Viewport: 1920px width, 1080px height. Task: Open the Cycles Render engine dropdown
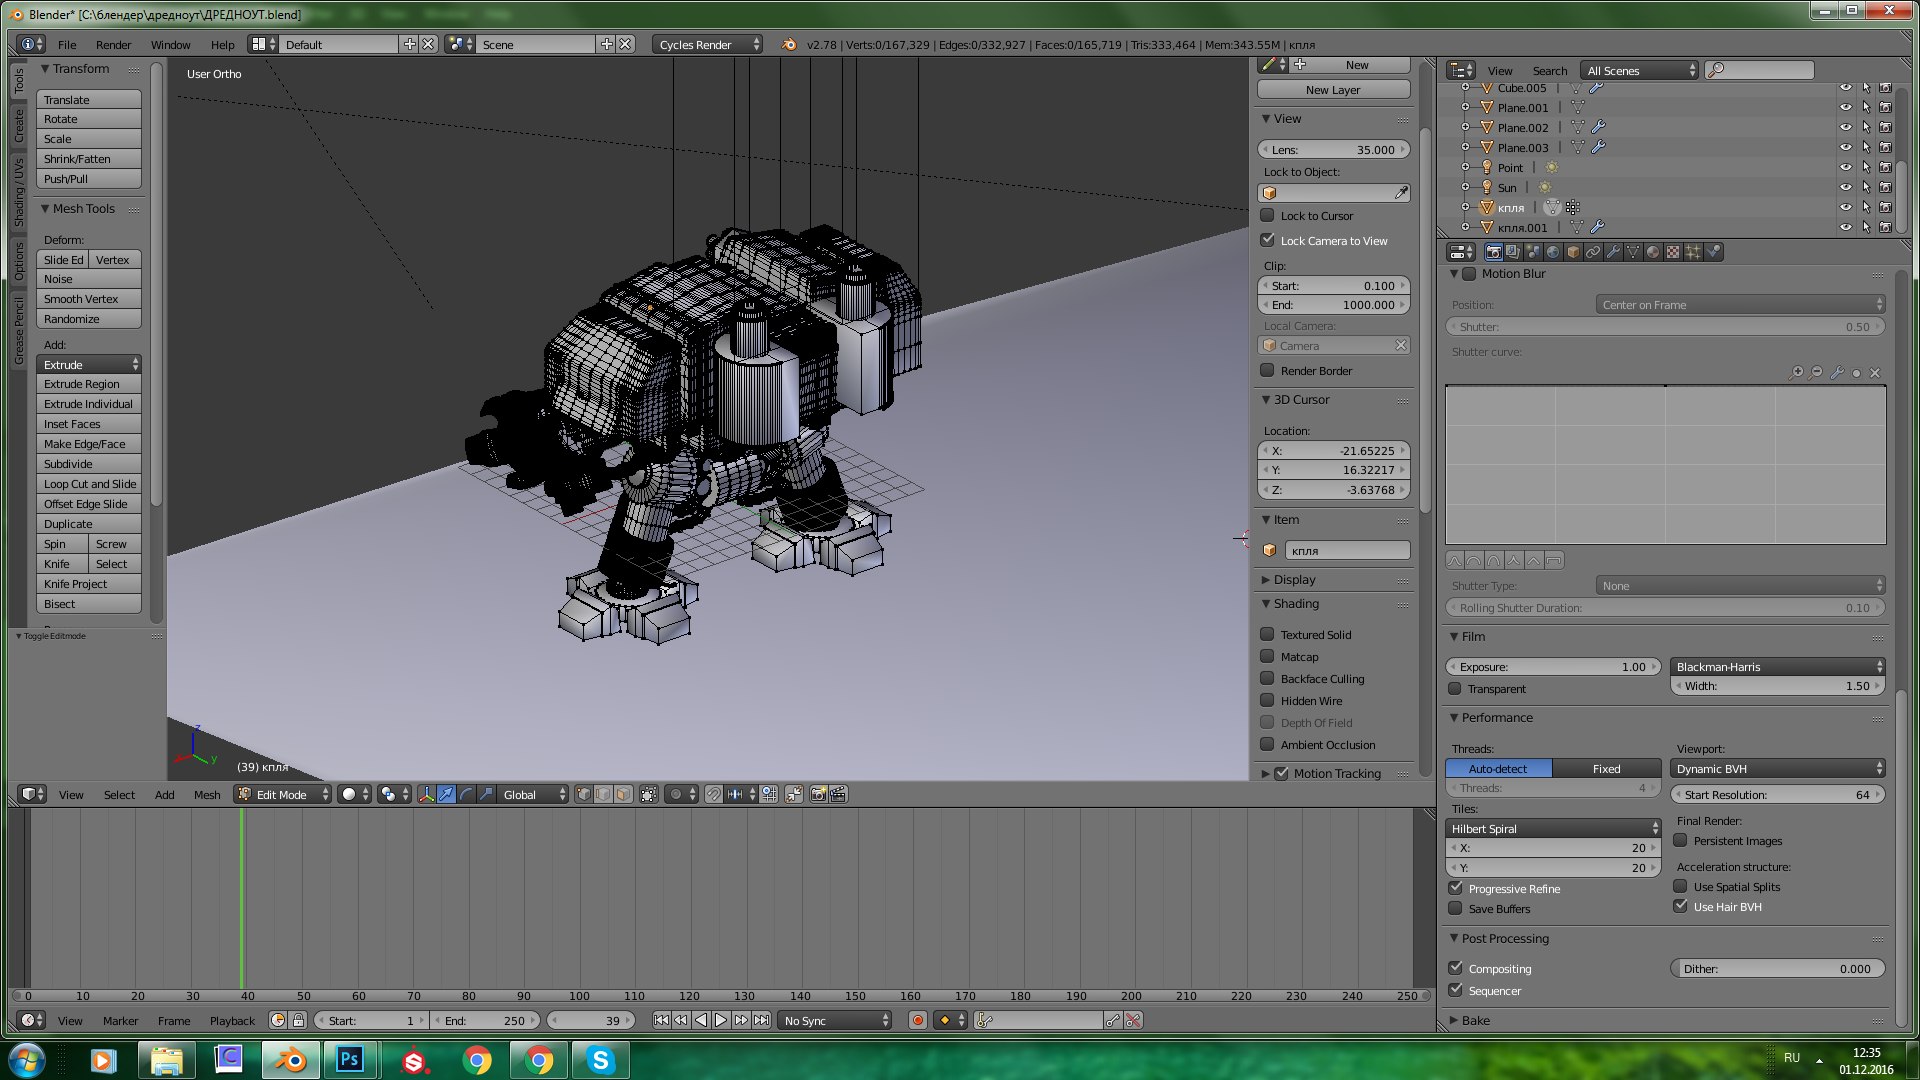coord(707,44)
